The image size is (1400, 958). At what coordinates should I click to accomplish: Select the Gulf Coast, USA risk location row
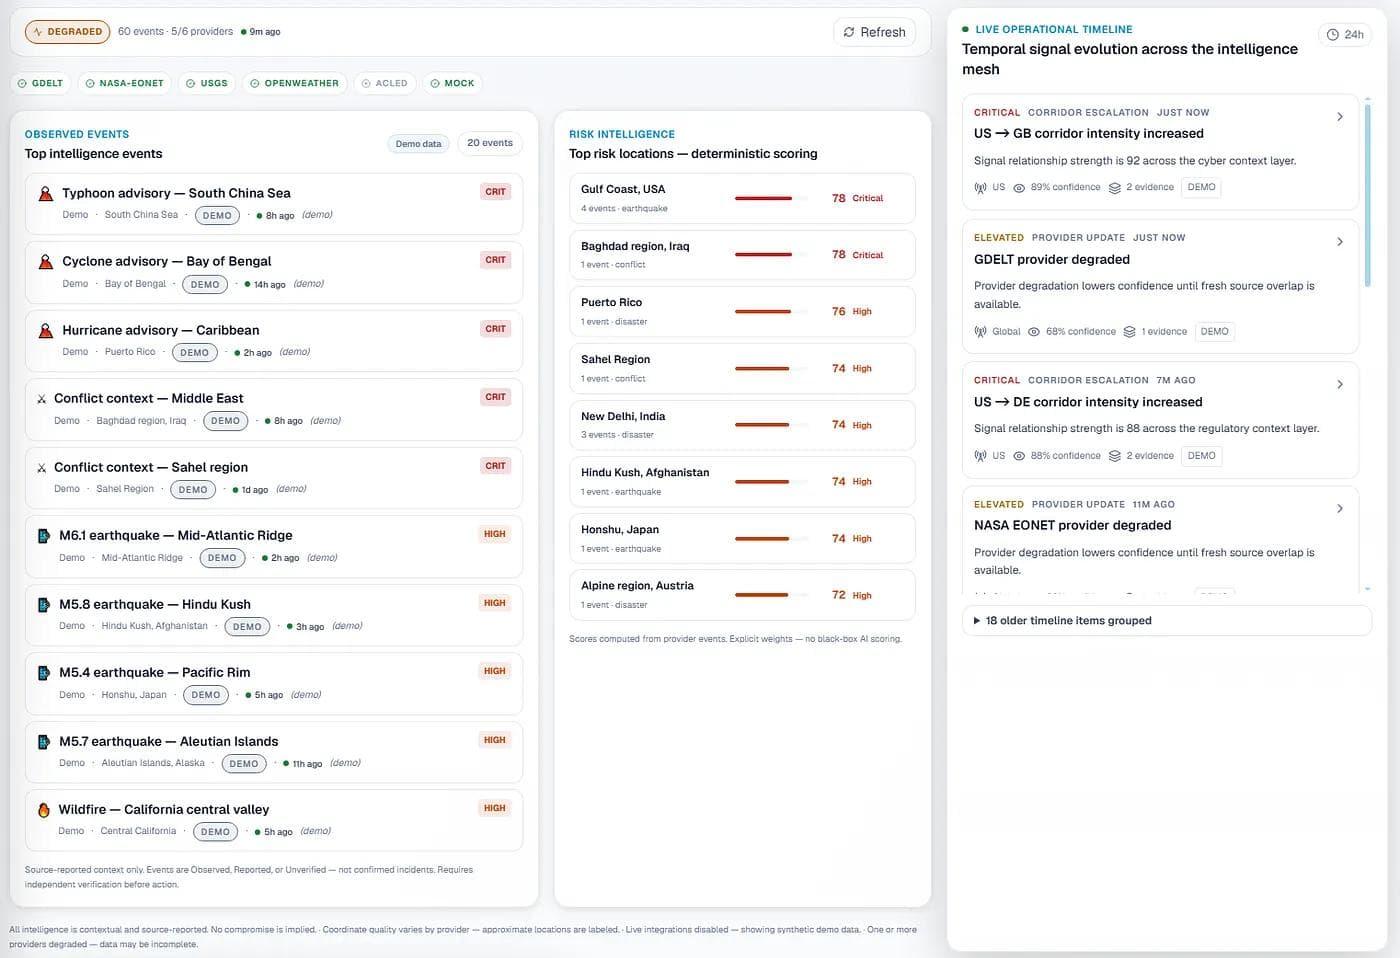(x=743, y=198)
